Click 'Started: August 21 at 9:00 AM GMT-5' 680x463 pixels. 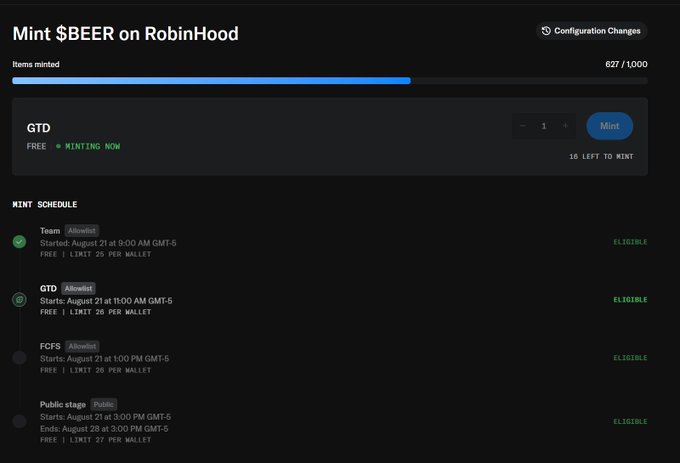pyautogui.click(x=108, y=243)
